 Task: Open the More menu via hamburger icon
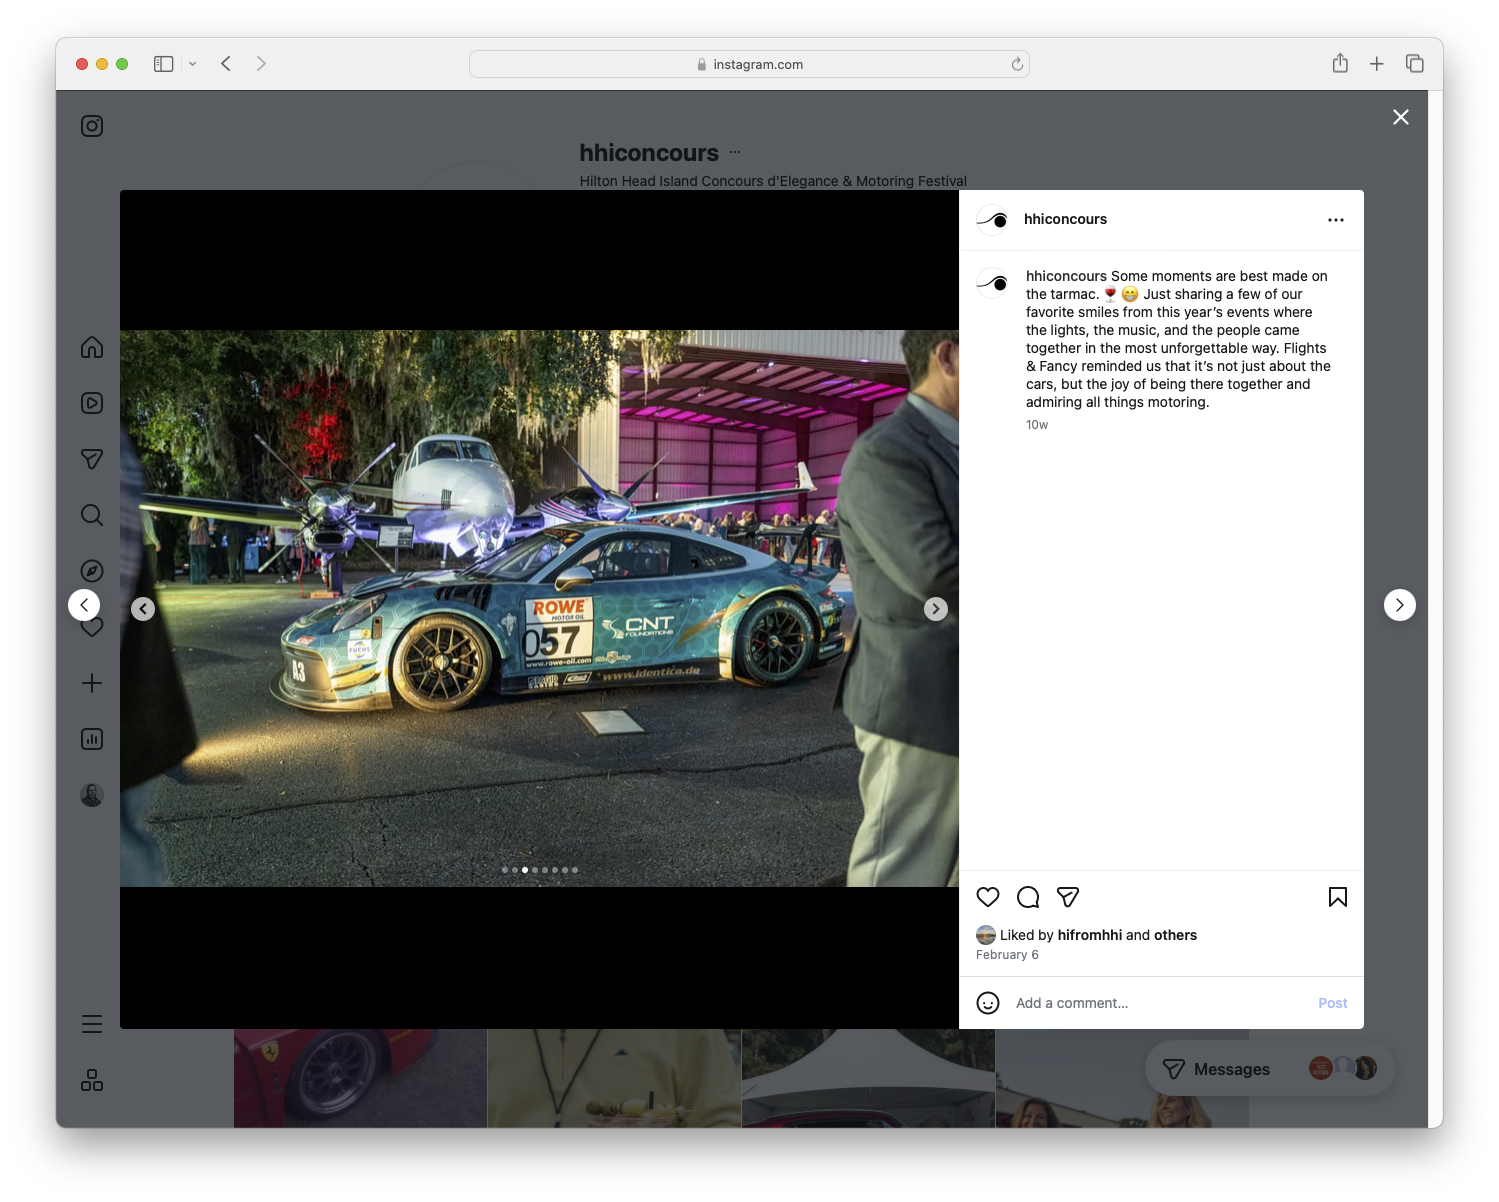91,1023
